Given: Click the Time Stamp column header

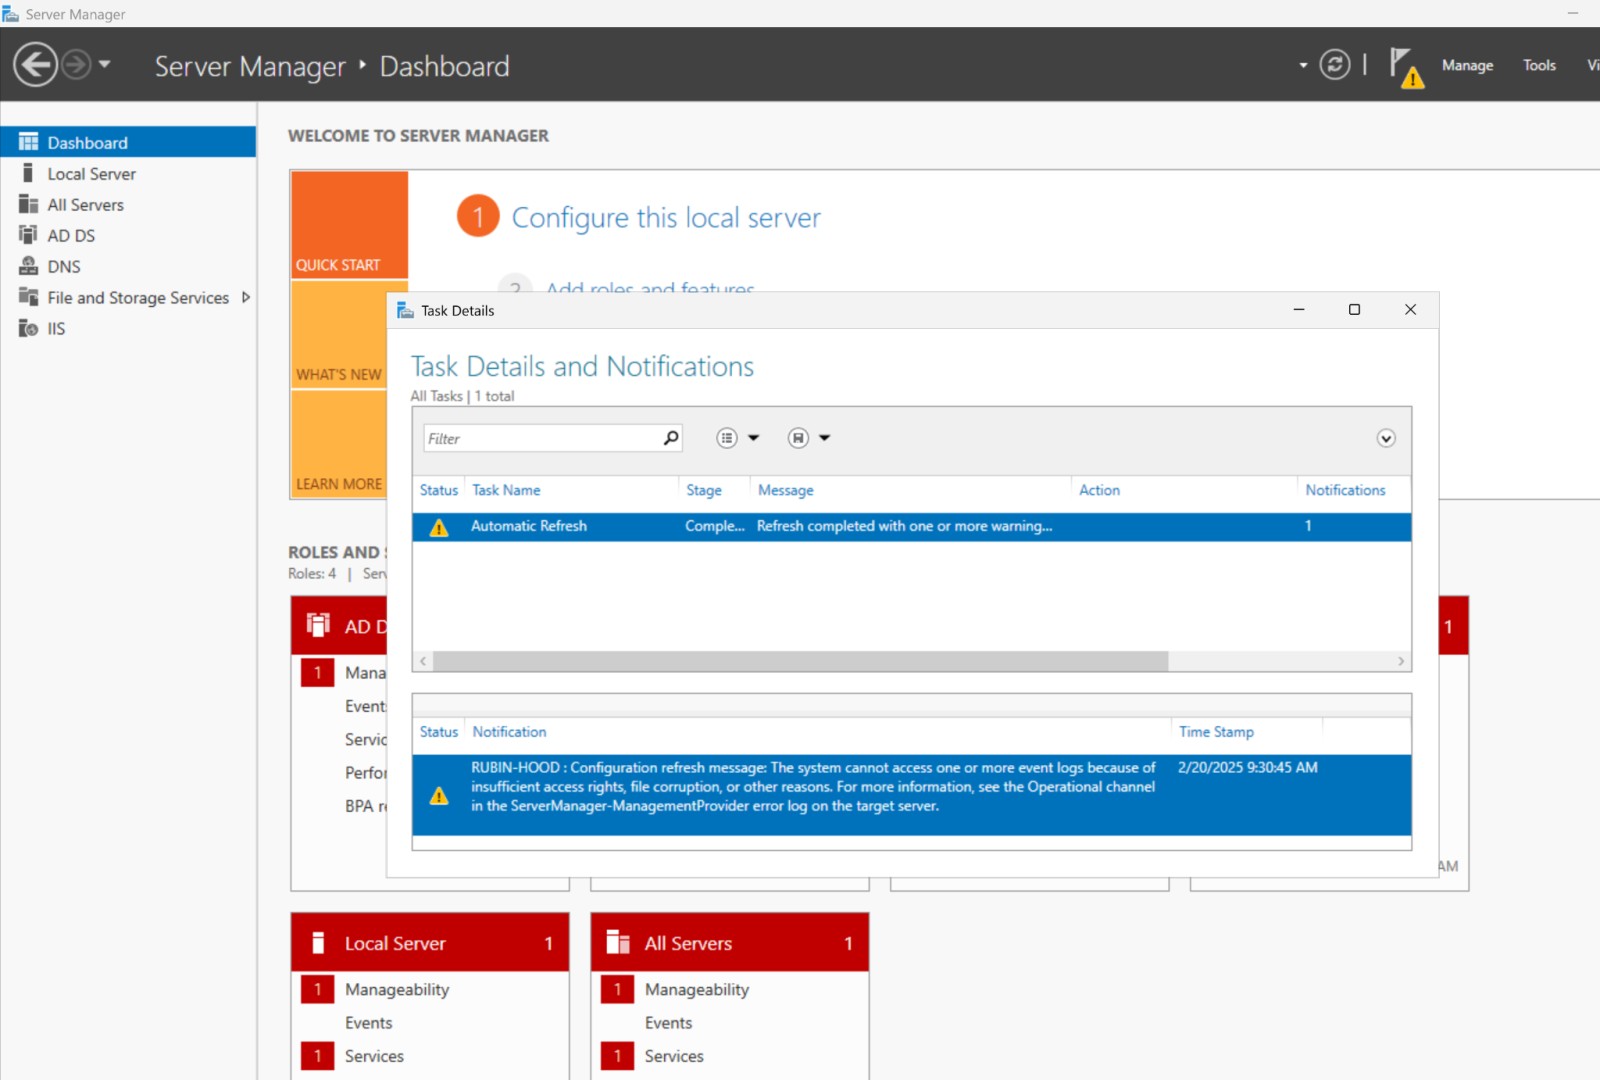Looking at the screenshot, I should pos(1216,732).
